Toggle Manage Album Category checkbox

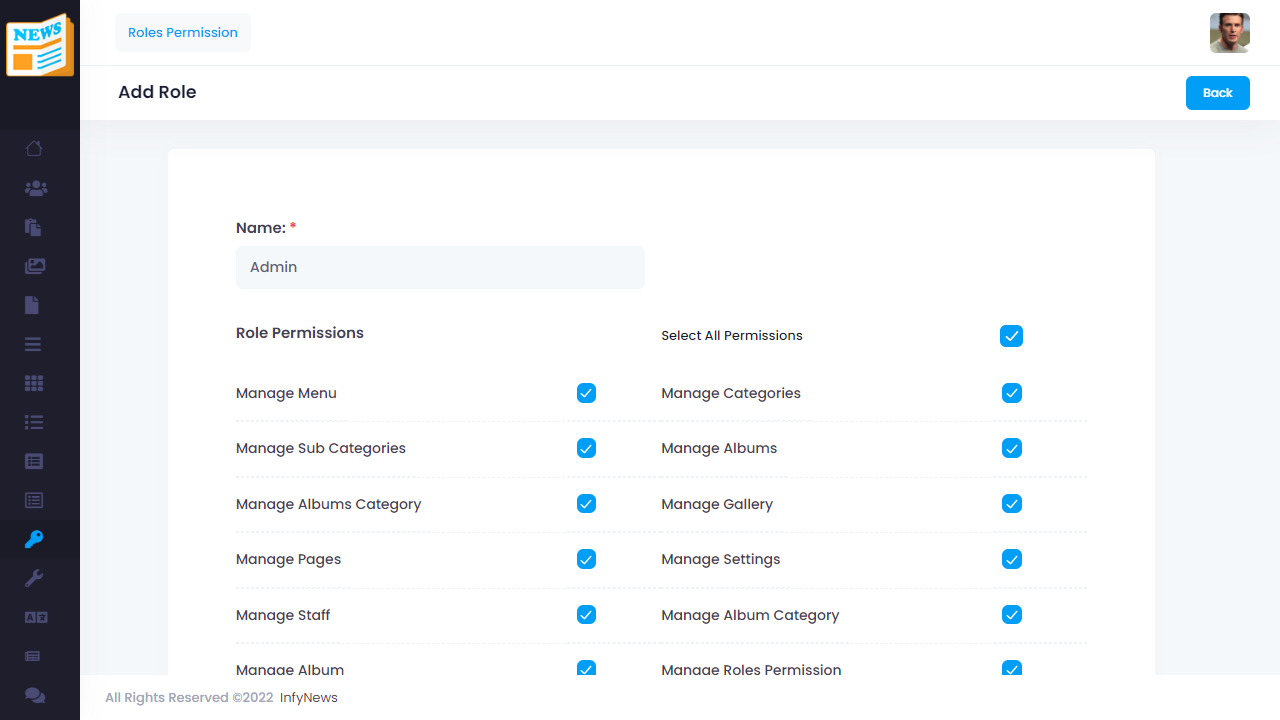click(1012, 615)
